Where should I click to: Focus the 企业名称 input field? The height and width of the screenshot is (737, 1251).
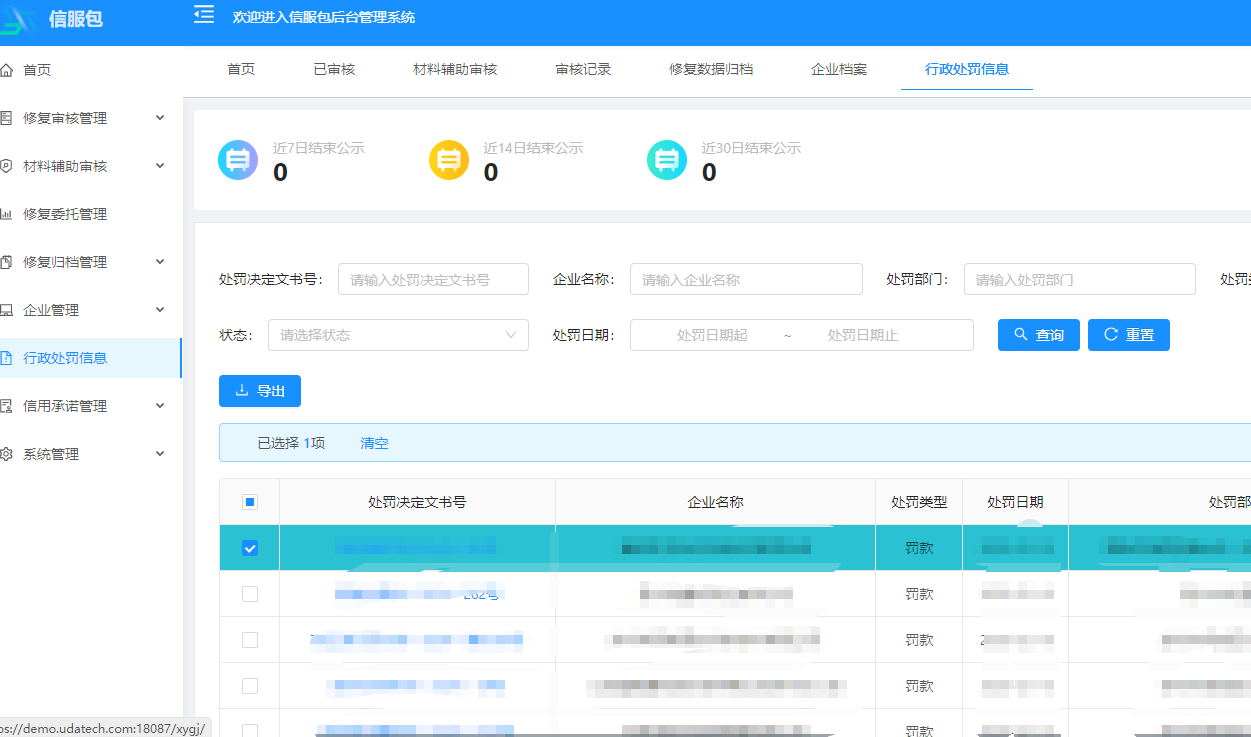point(746,280)
